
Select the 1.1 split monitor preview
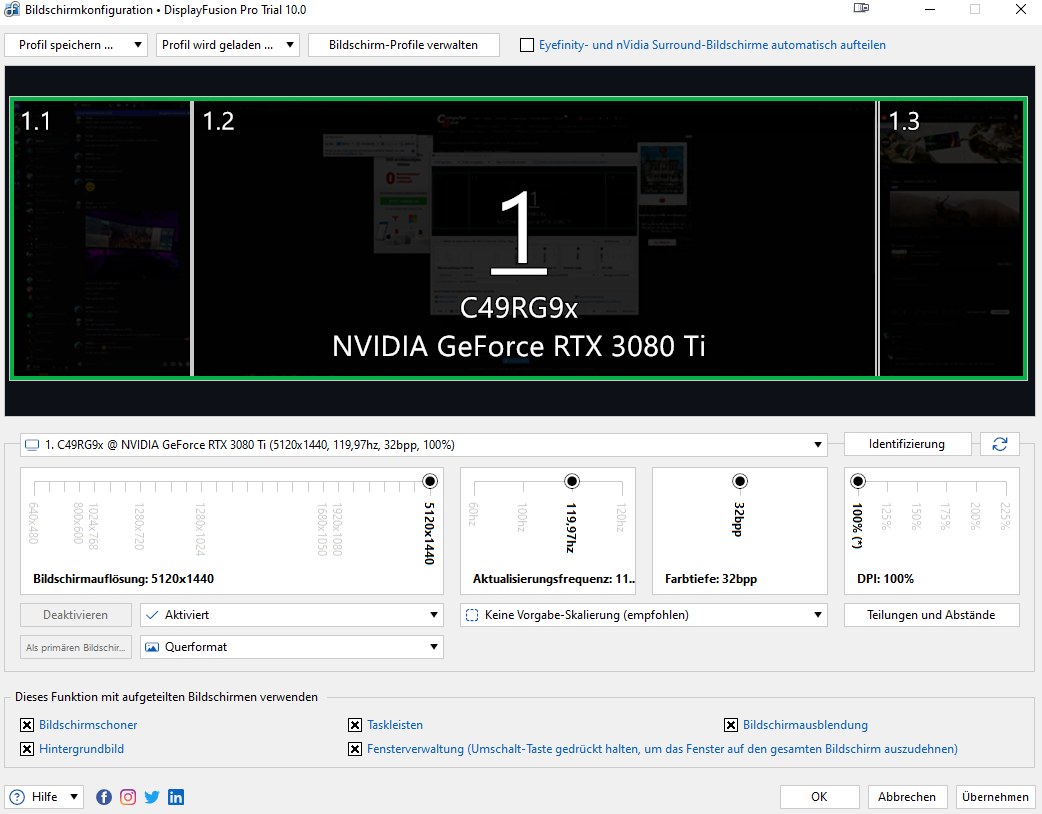pos(102,239)
